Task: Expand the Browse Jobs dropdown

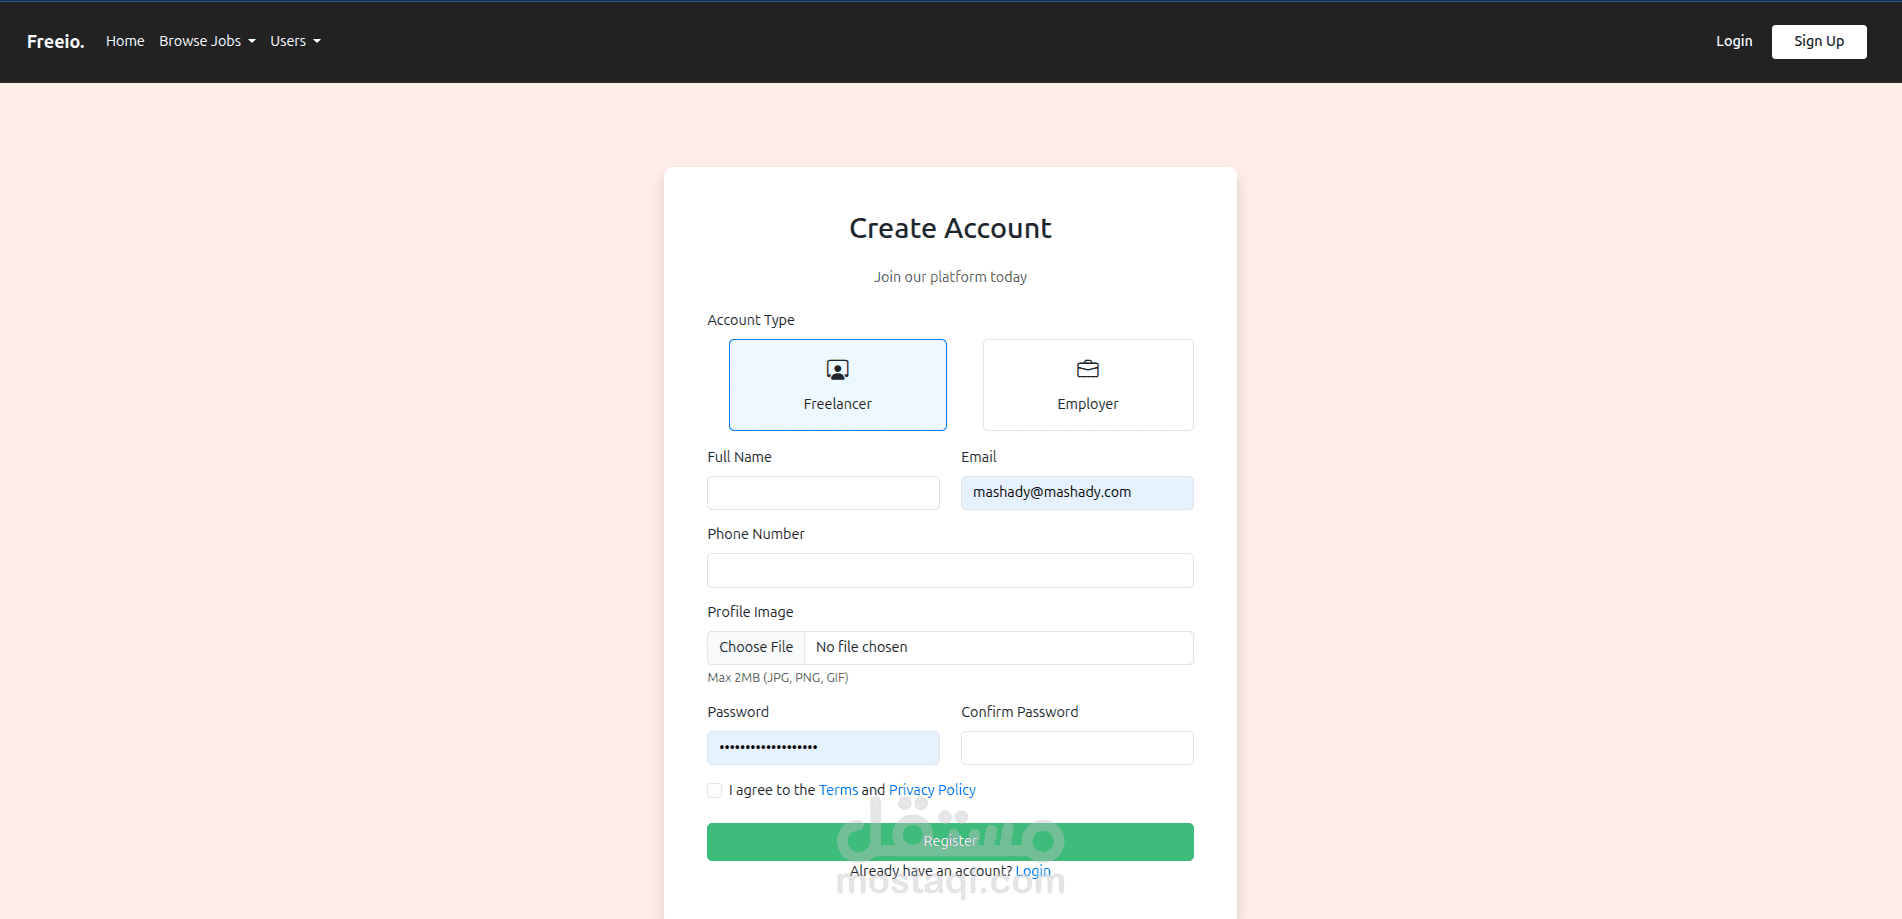Action: (x=207, y=41)
